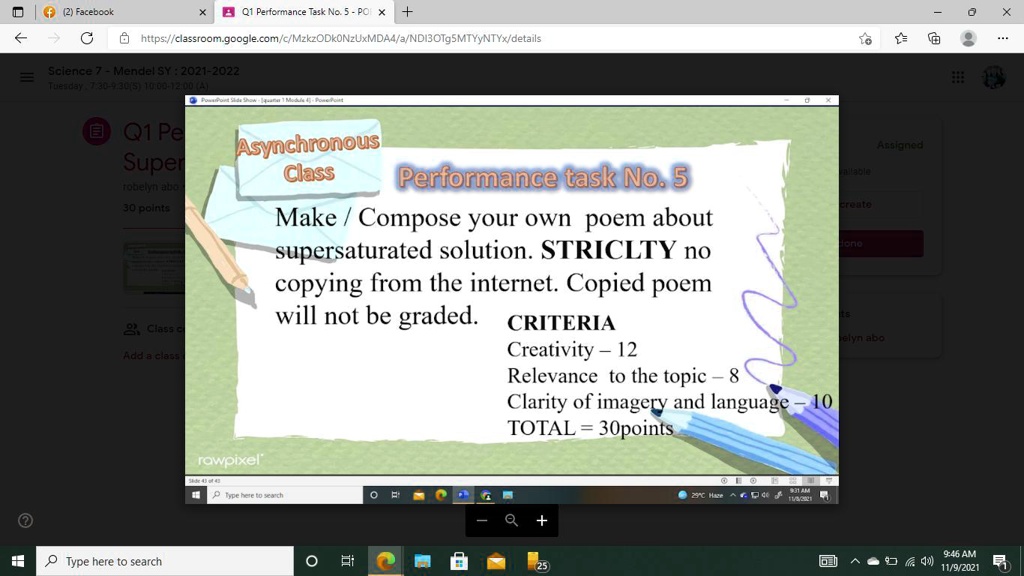View site information lock icon
This screenshot has height=576, width=1024.
point(124,39)
